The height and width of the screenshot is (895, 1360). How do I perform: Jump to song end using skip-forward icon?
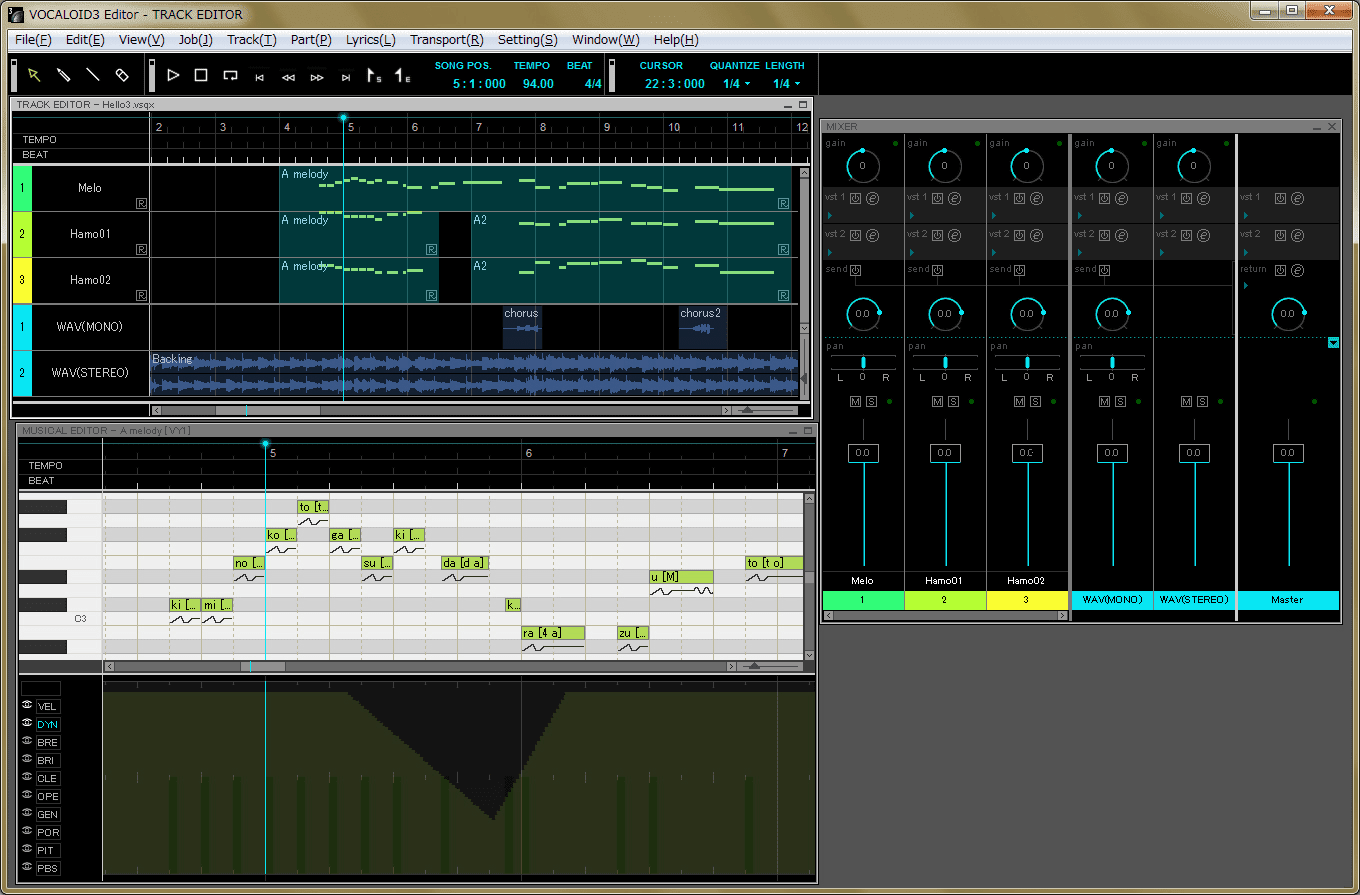(x=346, y=76)
